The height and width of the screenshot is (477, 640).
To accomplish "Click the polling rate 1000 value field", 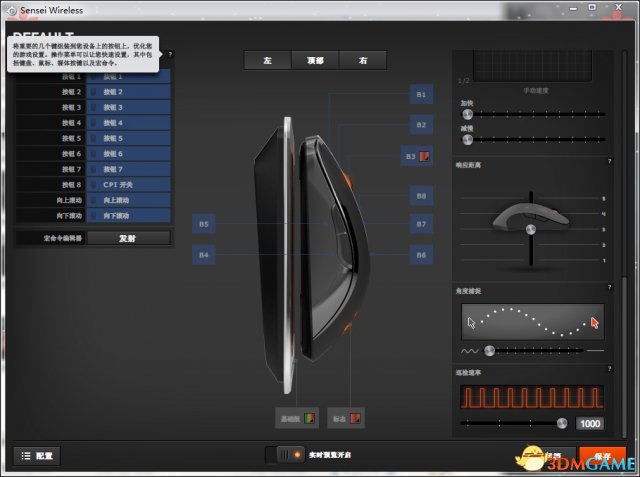I will click(x=590, y=424).
